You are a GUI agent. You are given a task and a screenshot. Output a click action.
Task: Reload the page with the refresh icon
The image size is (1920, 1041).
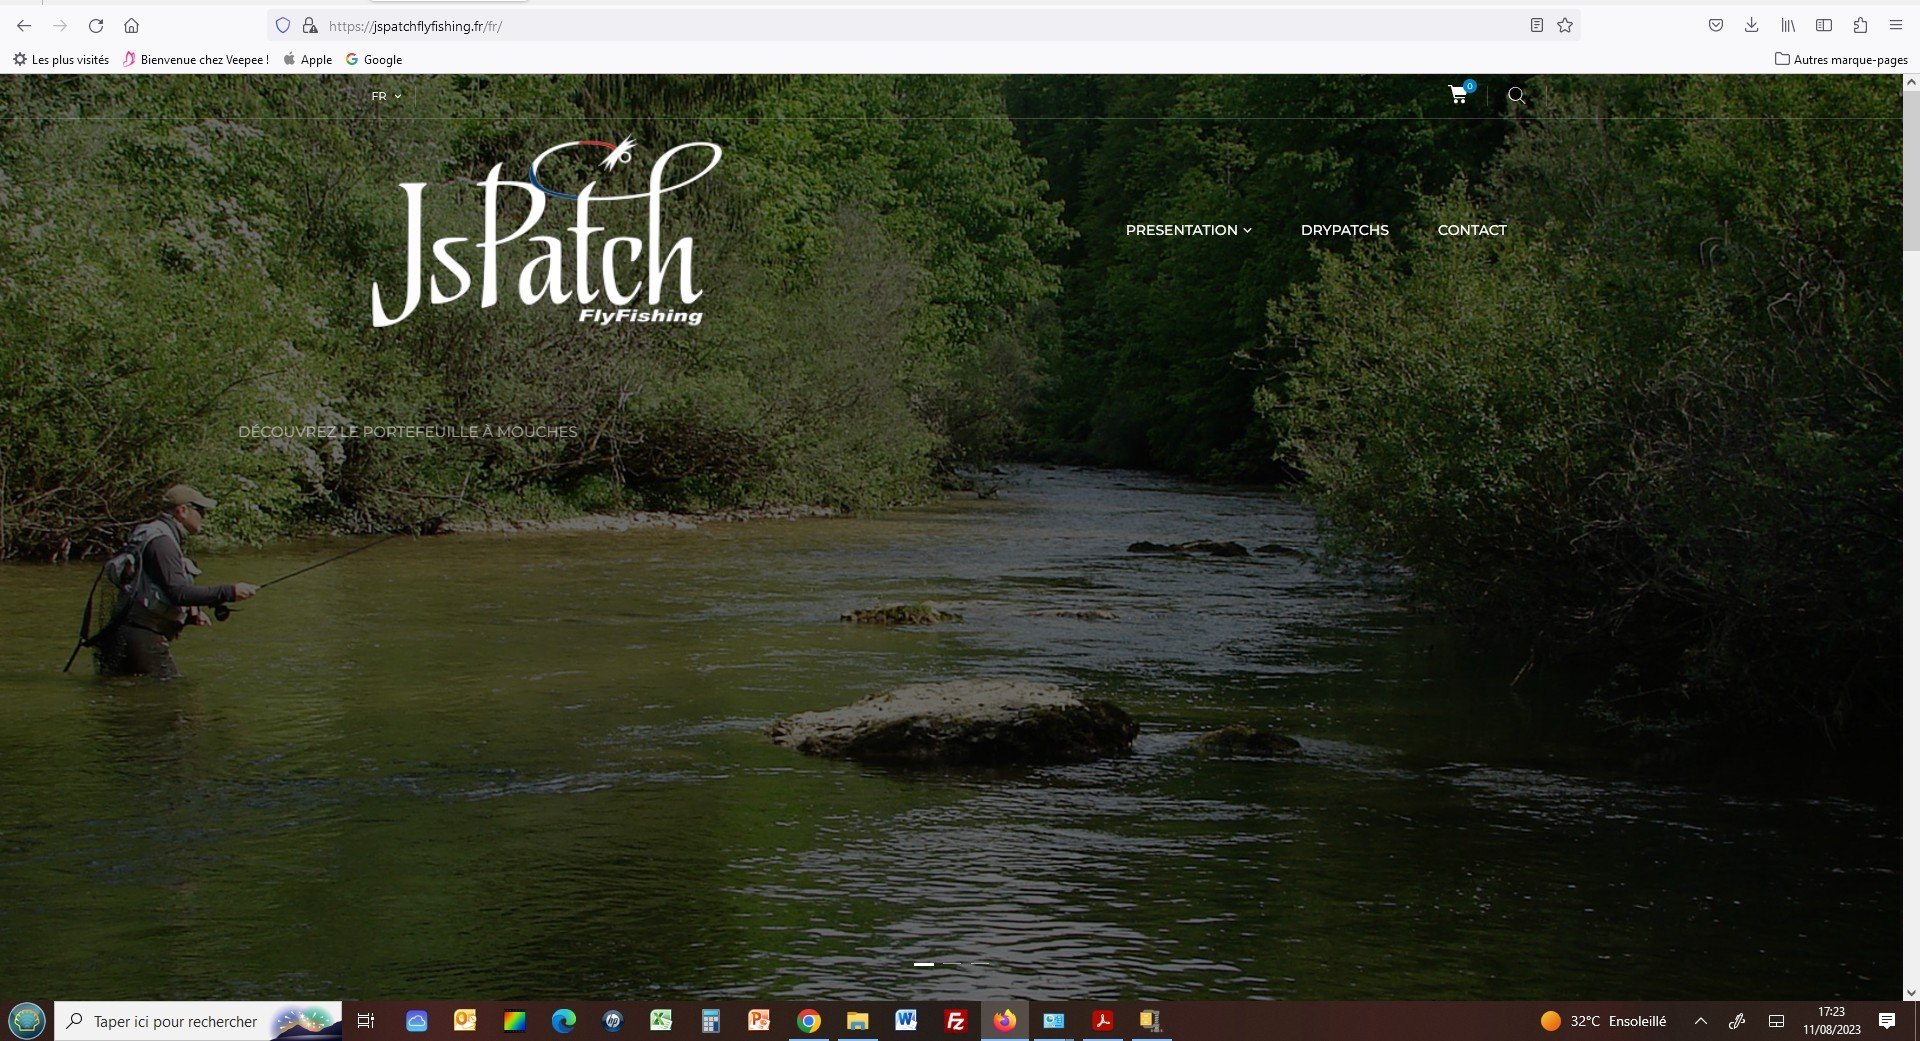[96, 26]
